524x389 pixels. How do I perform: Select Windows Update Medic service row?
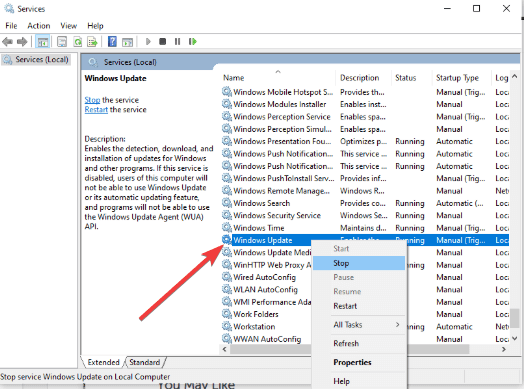[267, 252]
